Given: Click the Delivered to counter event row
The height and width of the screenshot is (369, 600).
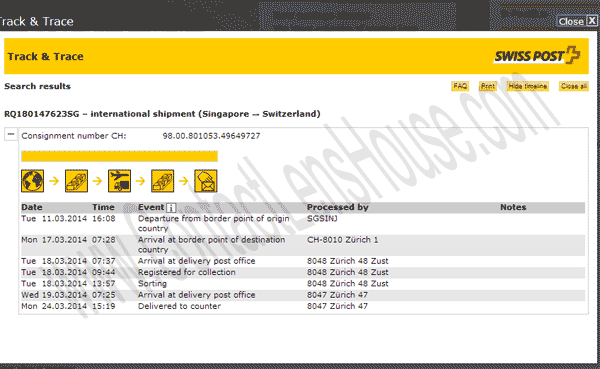Looking at the screenshot, I should tap(303, 306).
